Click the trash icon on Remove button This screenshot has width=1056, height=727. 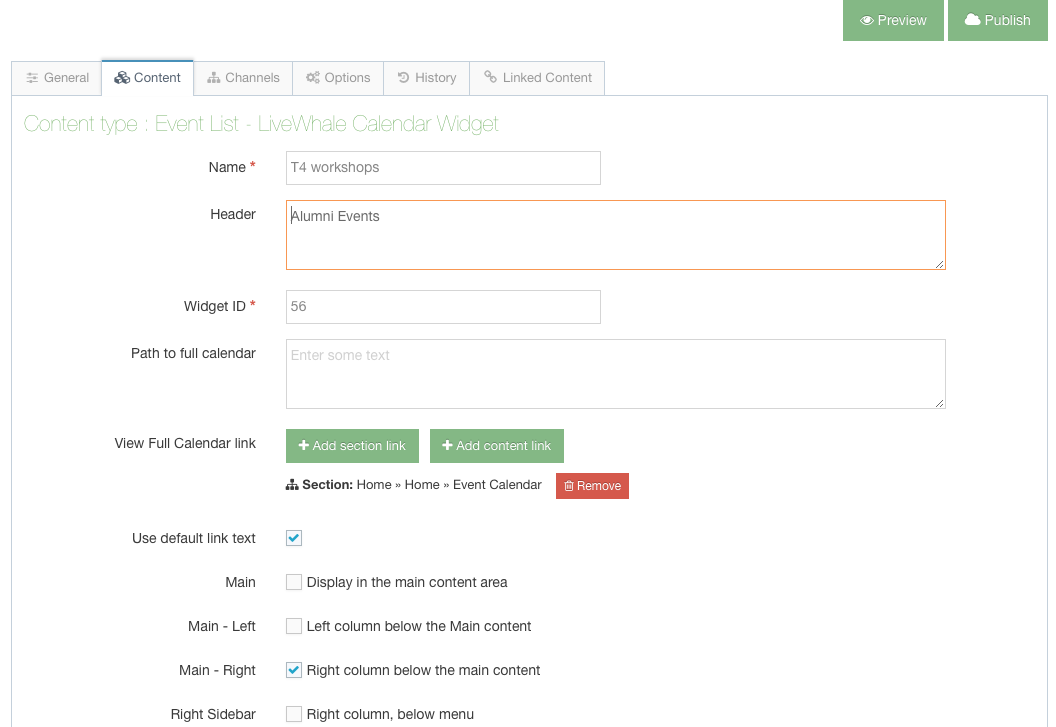(569, 486)
